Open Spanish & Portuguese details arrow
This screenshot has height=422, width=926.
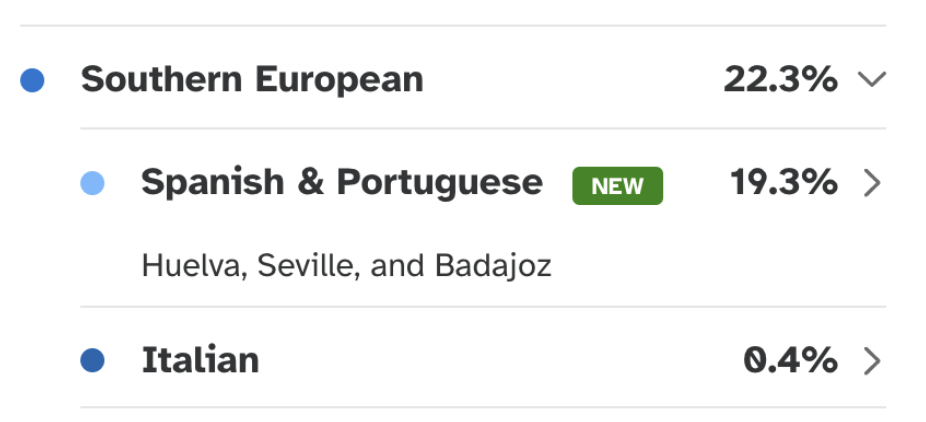point(872,184)
